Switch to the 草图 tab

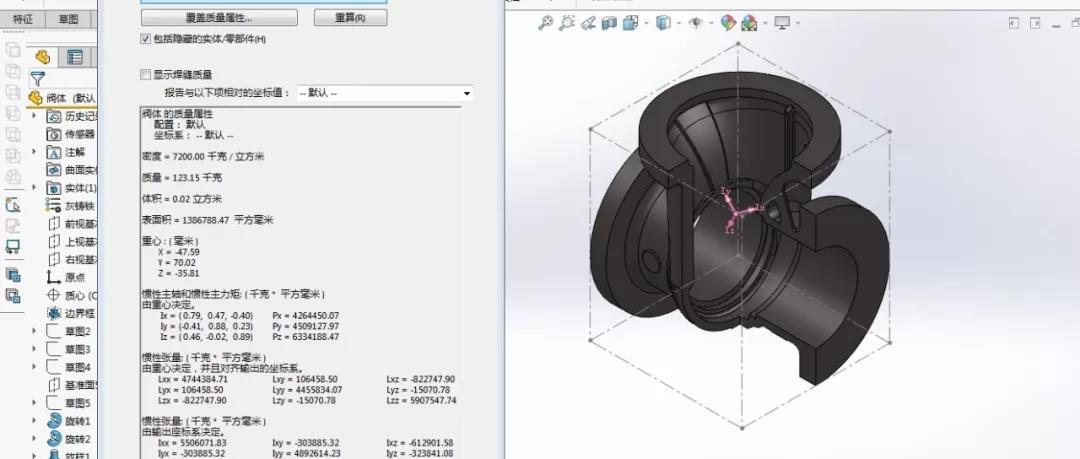pos(69,18)
